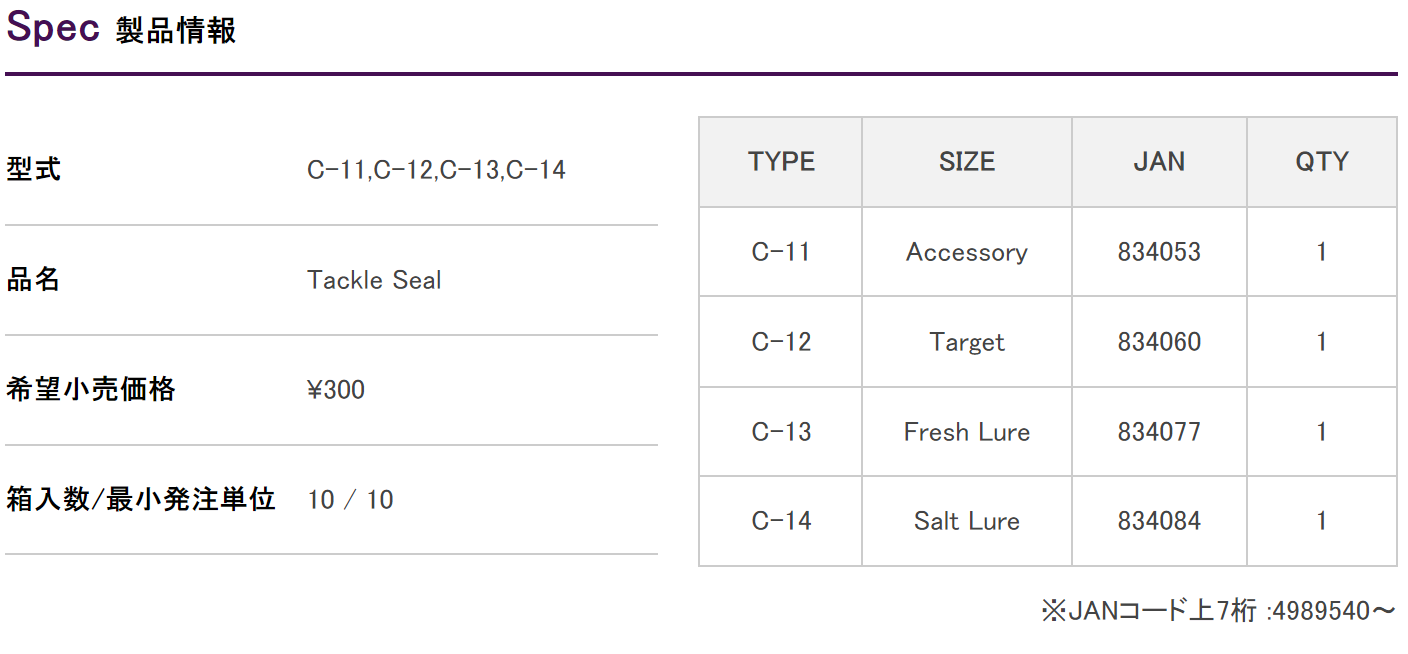Click the Fresh Lure size cell
The width and height of the screenshot is (1408, 654).
[x=967, y=432]
